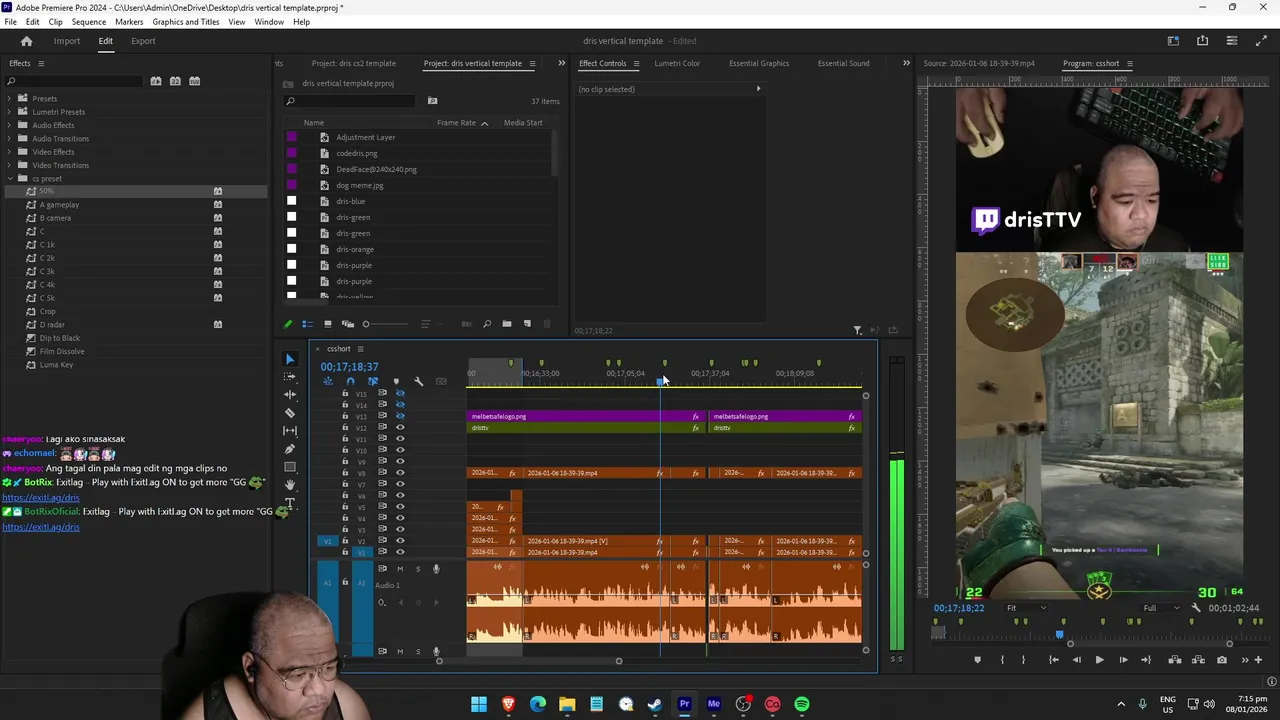Click Step Forward 1 Frame button
Screen dimensions: 1280x720
[x=1123, y=660]
